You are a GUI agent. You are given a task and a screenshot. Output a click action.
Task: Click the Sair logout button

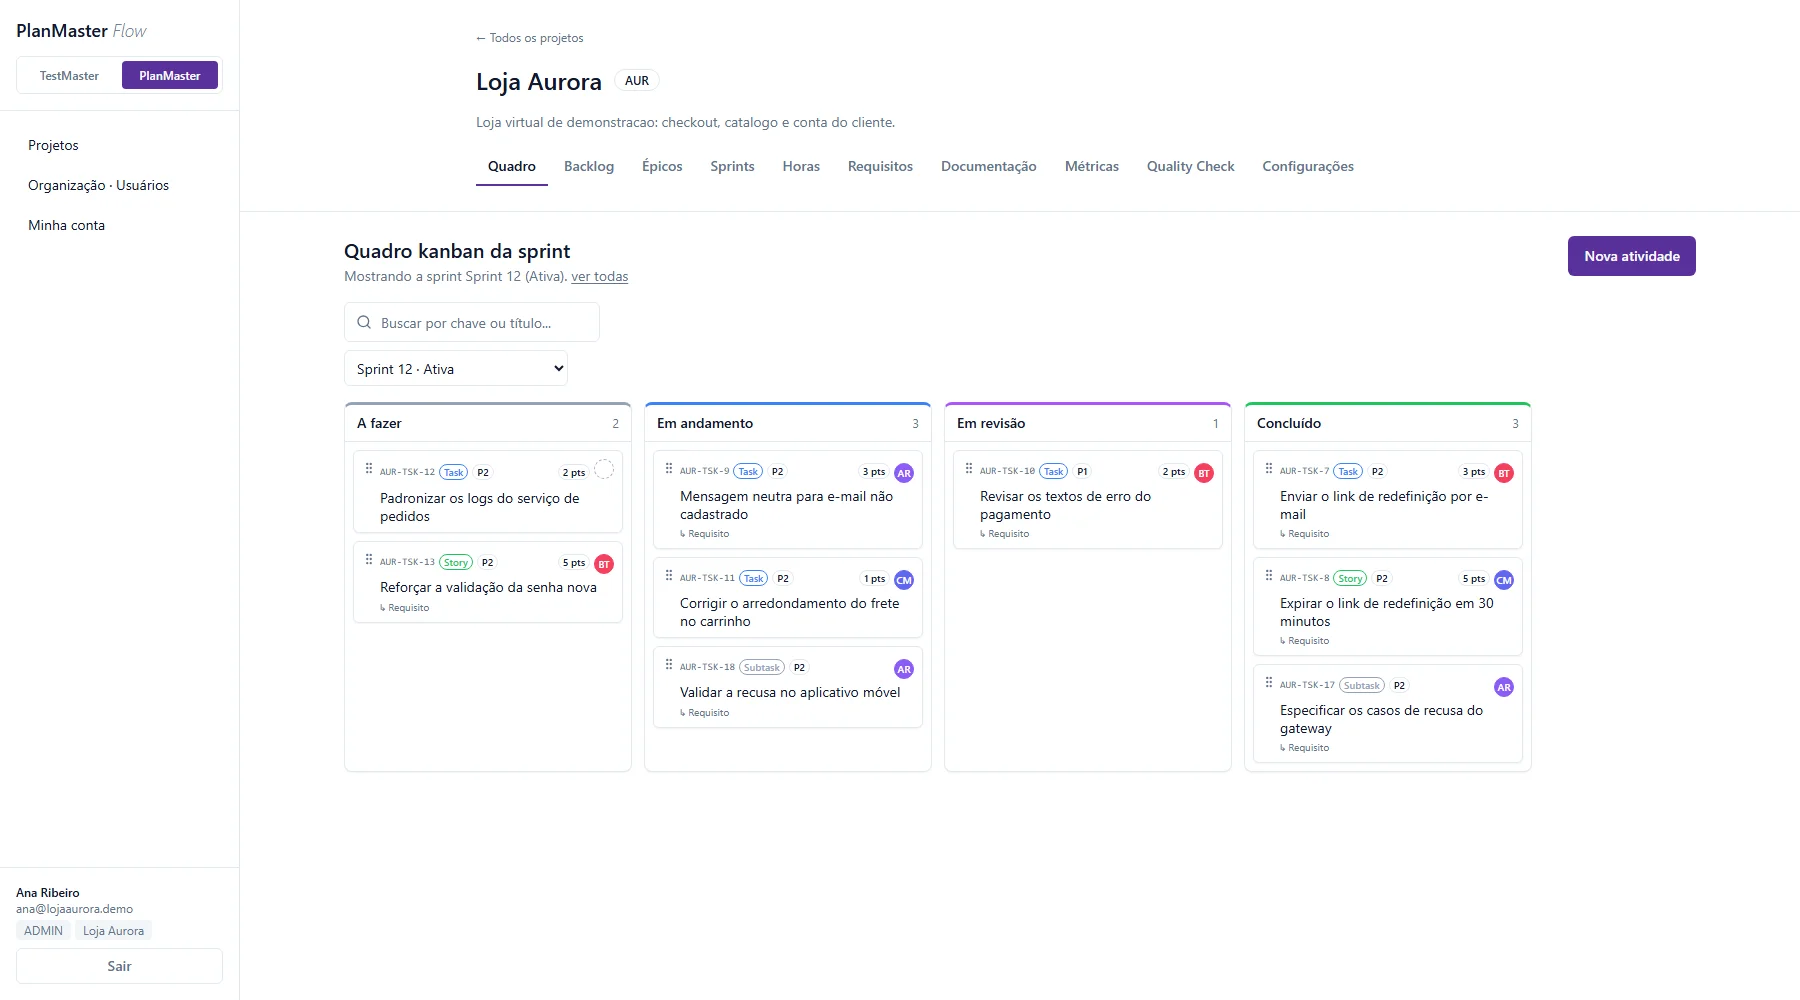coord(119,966)
